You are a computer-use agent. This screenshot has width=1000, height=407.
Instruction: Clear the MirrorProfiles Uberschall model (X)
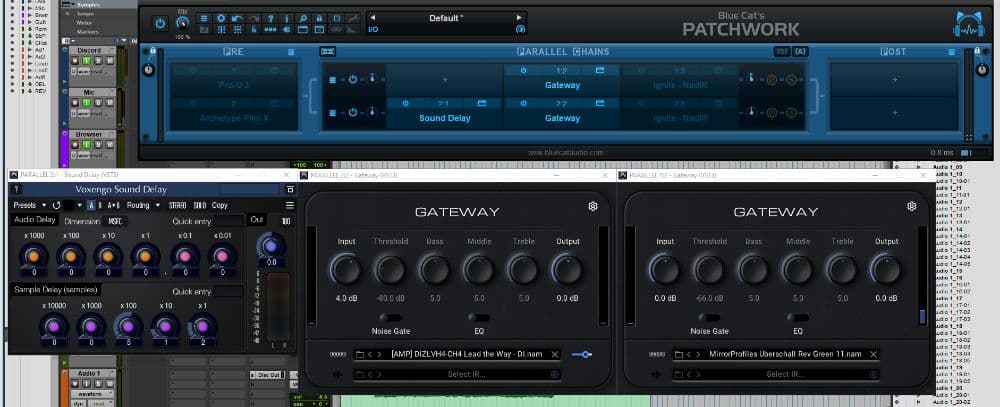pos(874,355)
